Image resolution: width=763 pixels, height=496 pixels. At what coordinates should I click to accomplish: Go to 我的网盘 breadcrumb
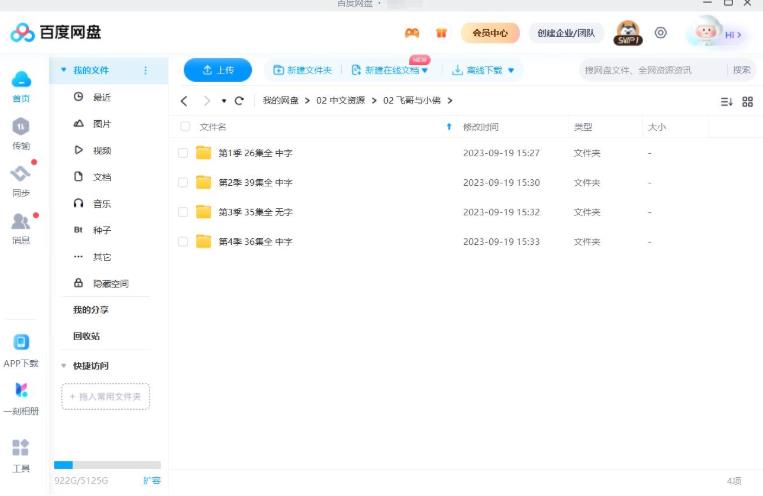[x=280, y=100]
